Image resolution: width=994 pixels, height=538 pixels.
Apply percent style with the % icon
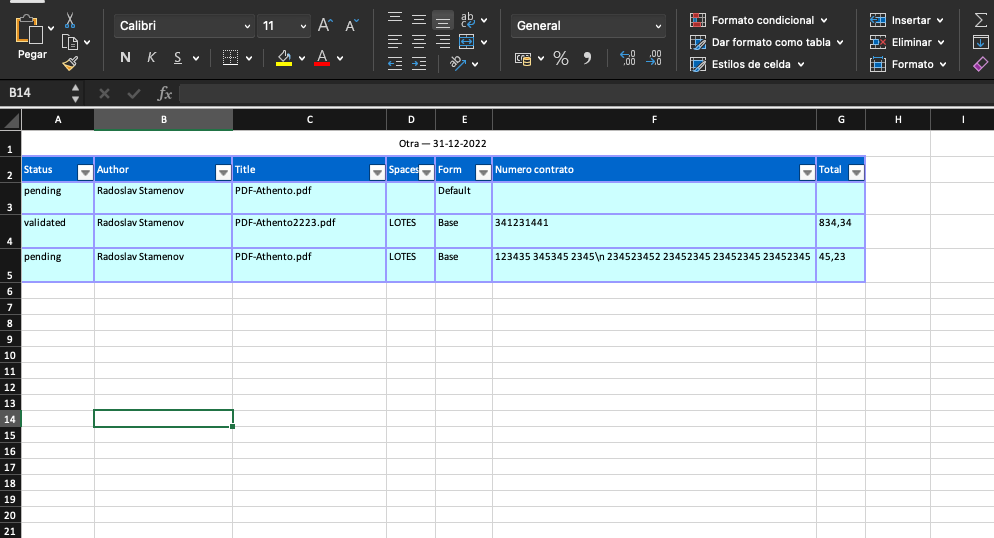click(x=561, y=58)
